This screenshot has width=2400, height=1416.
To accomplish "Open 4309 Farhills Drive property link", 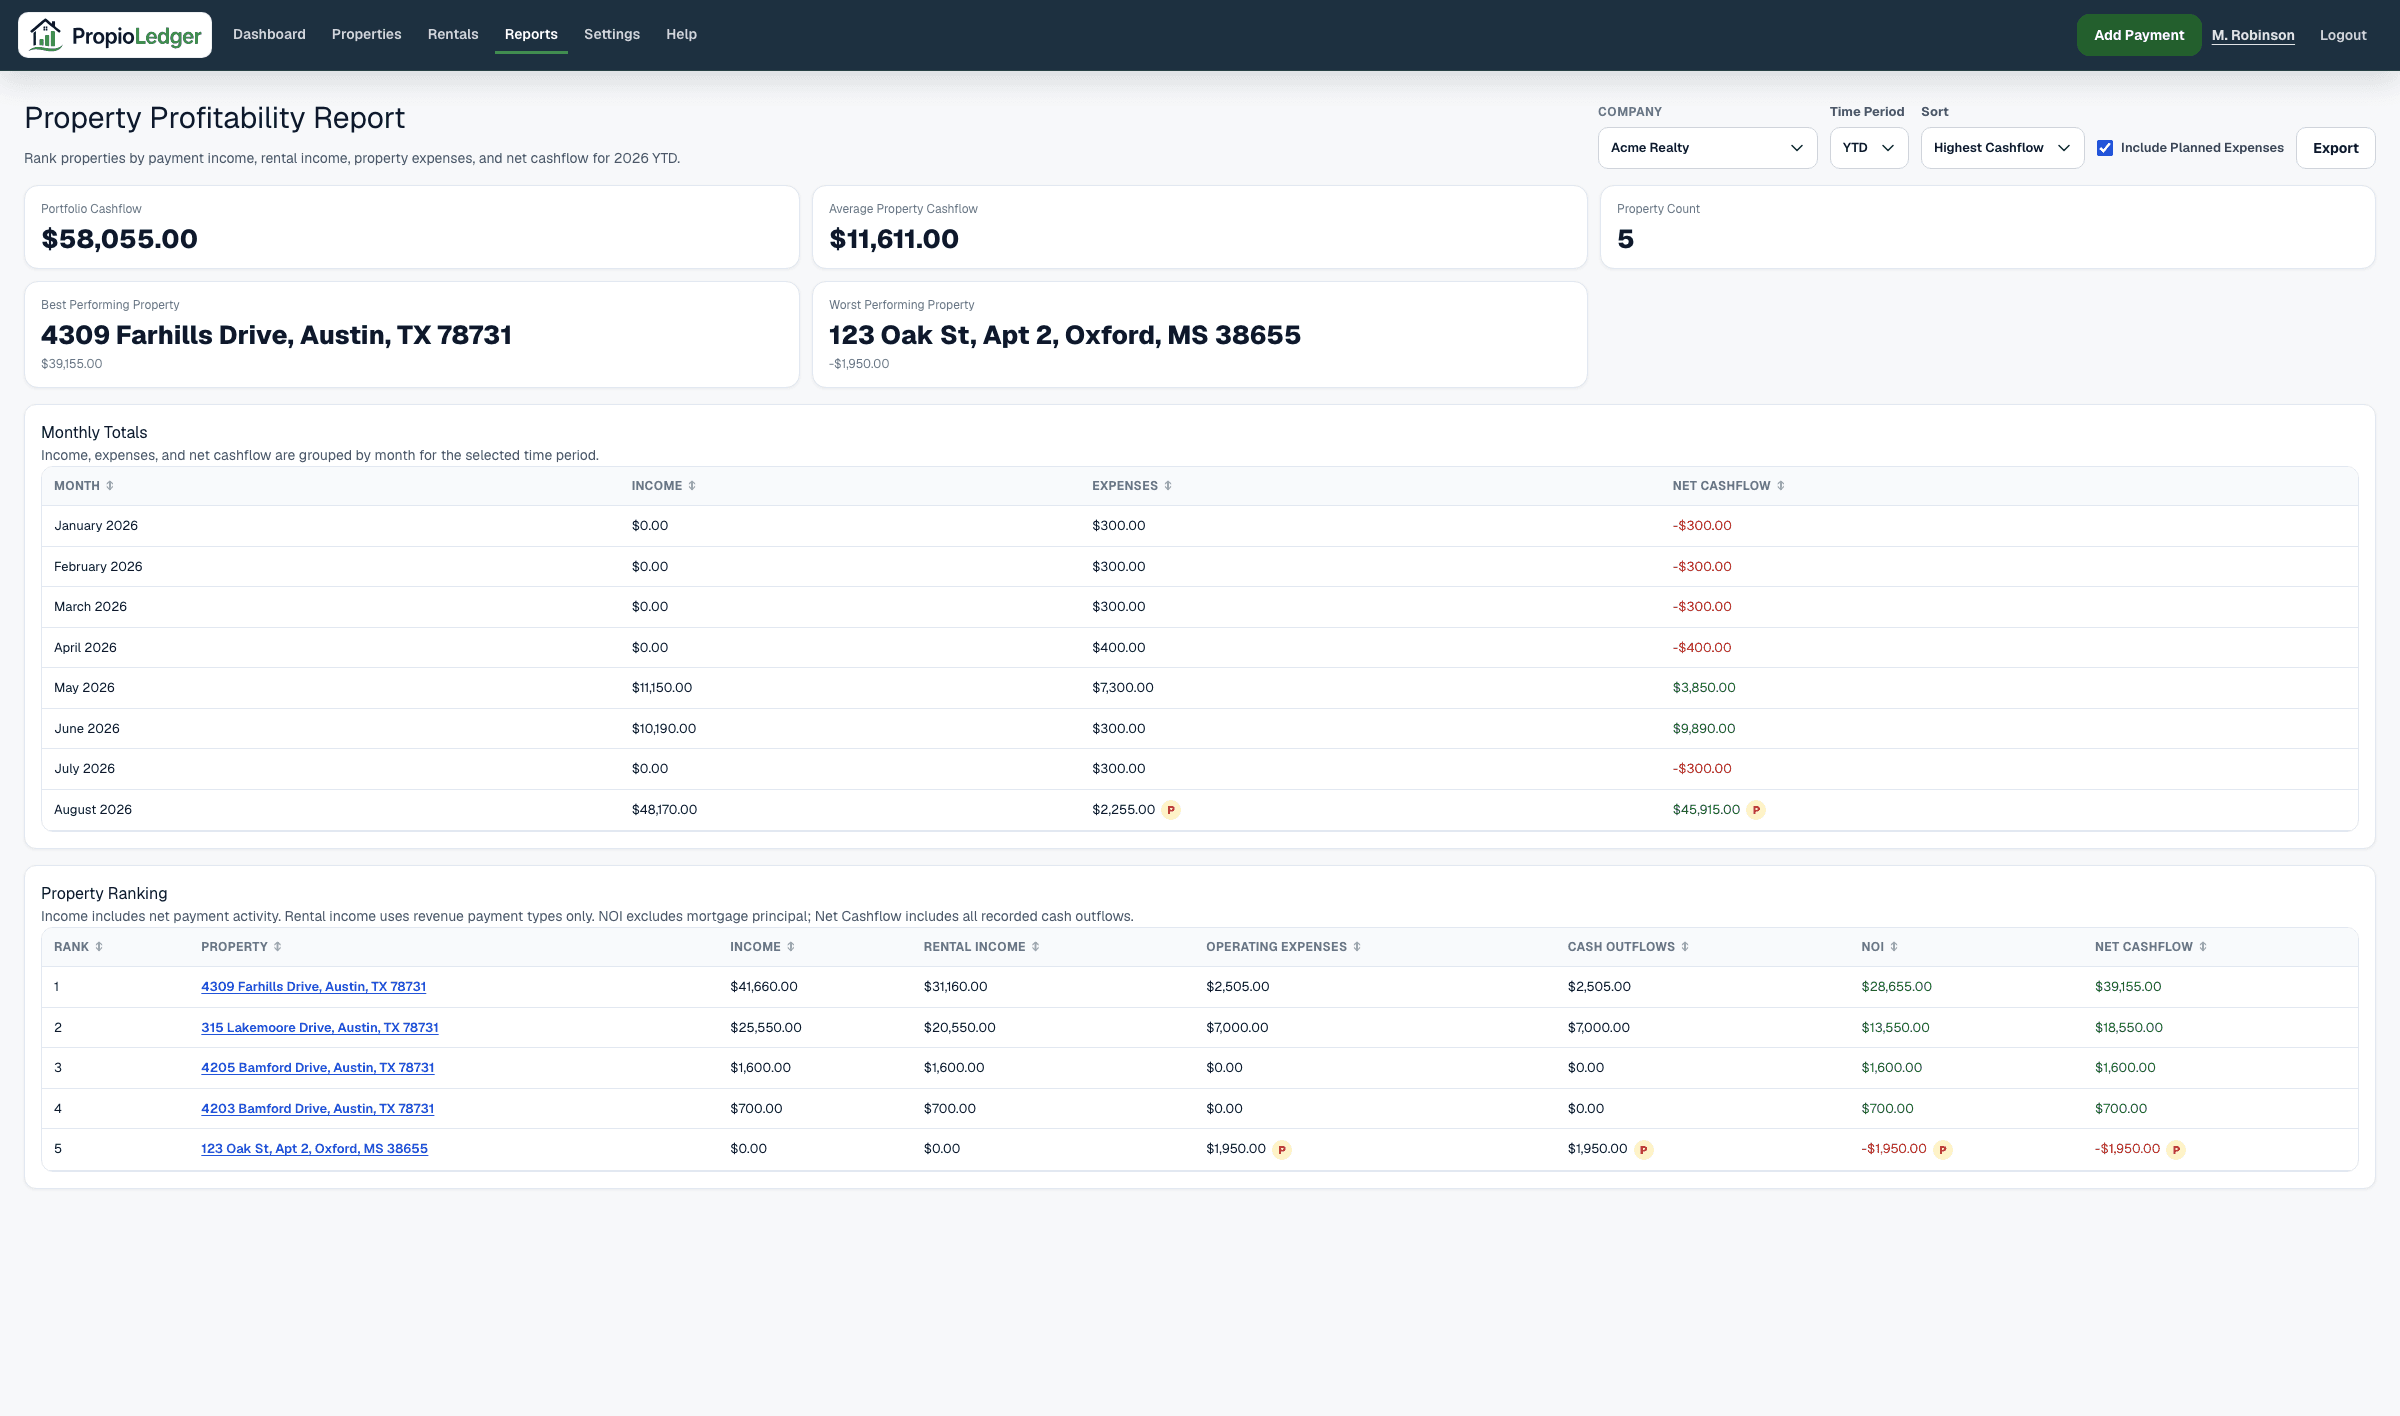I will point(313,987).
